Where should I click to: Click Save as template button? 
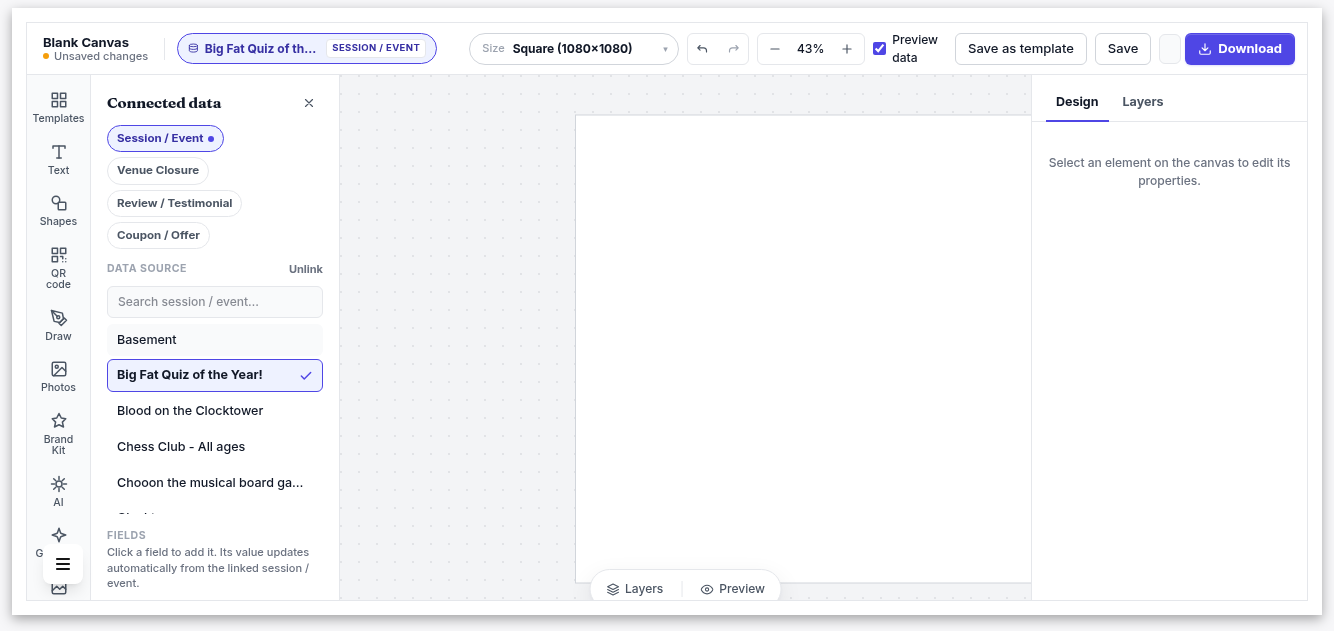click(x=1021, y=49)
